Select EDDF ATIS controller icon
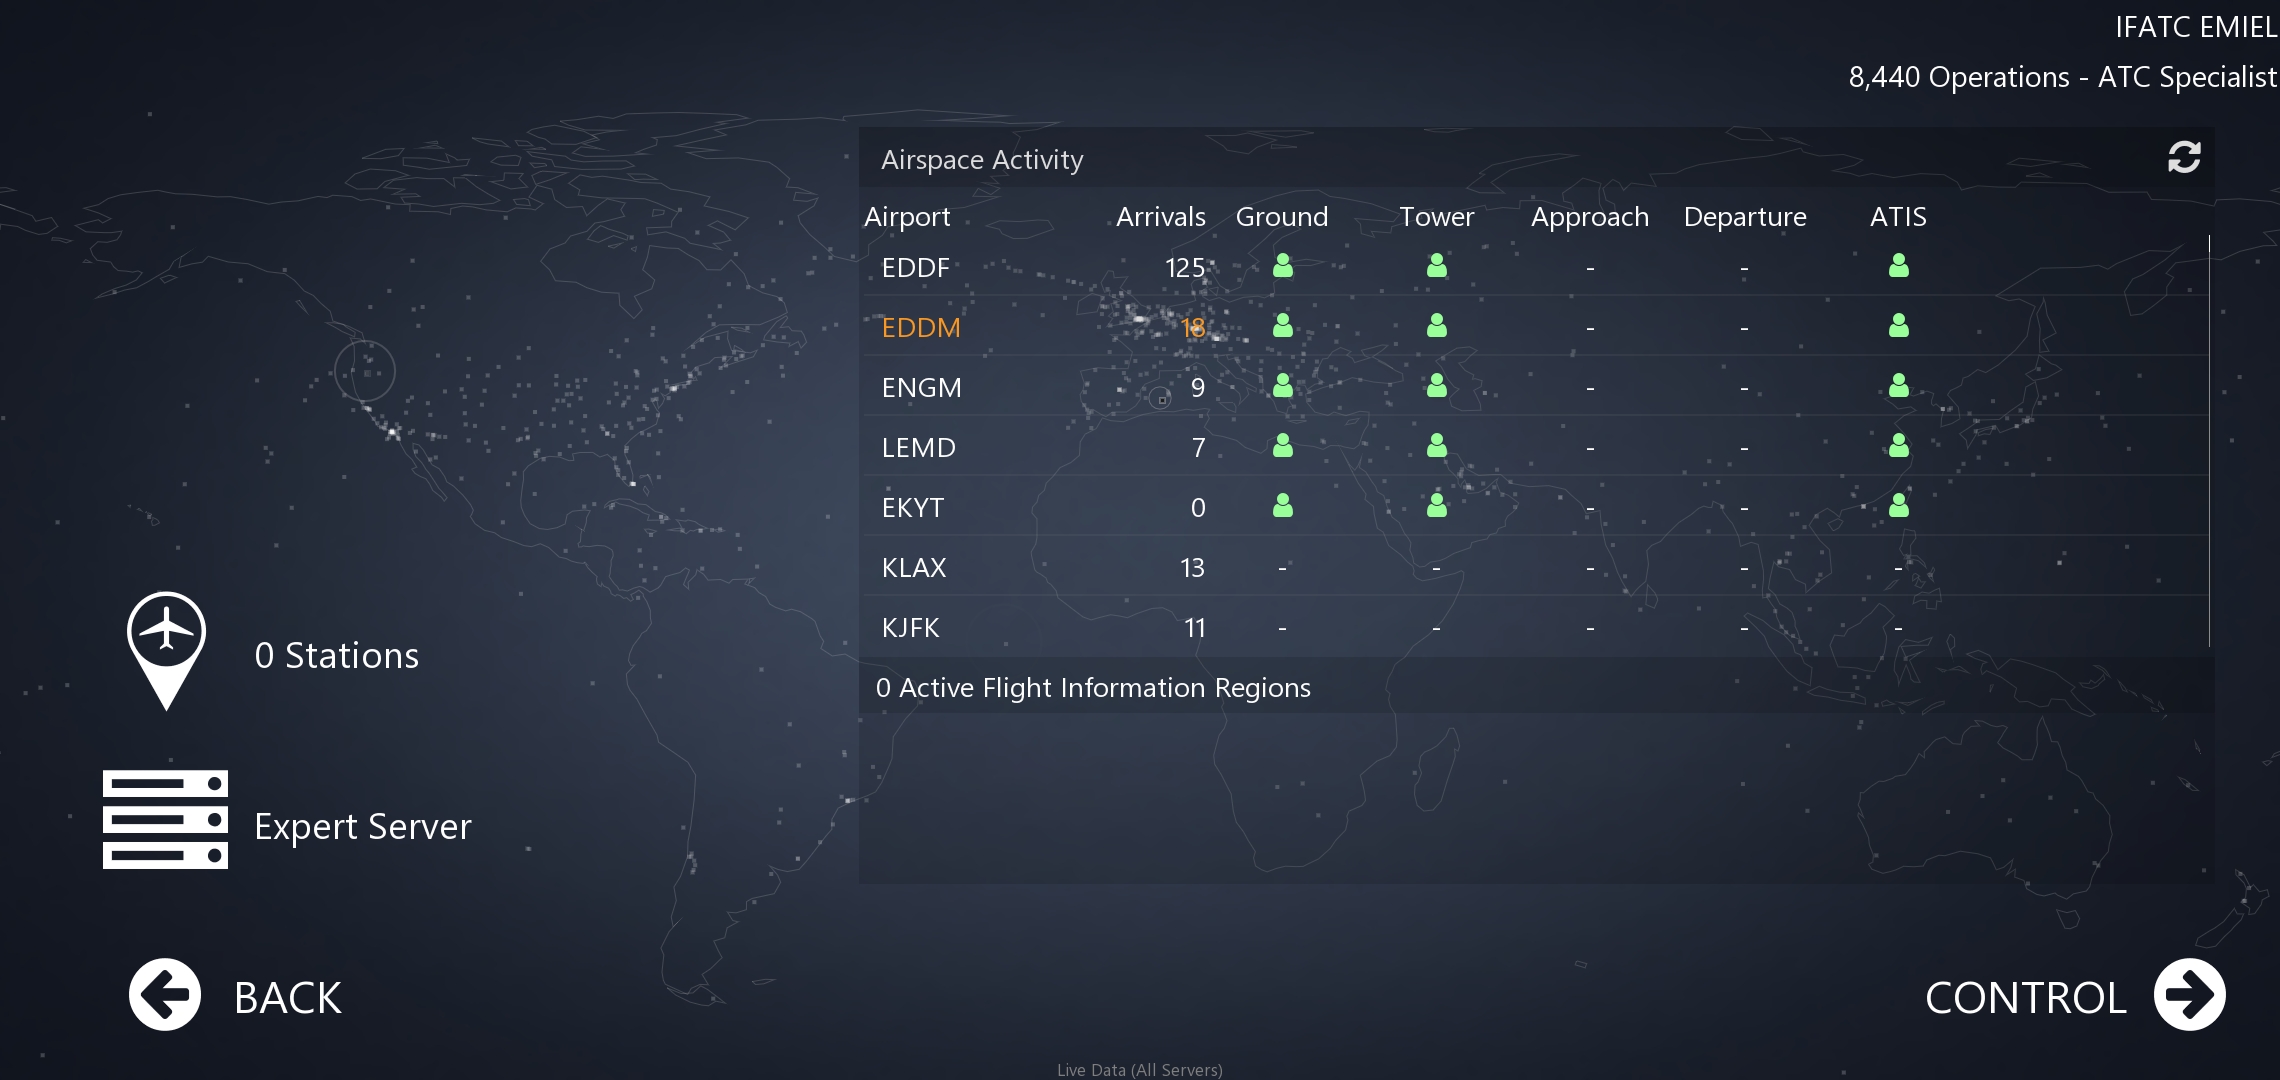The height and width of the screenshot is (1080, 2280). [1898, 266]
